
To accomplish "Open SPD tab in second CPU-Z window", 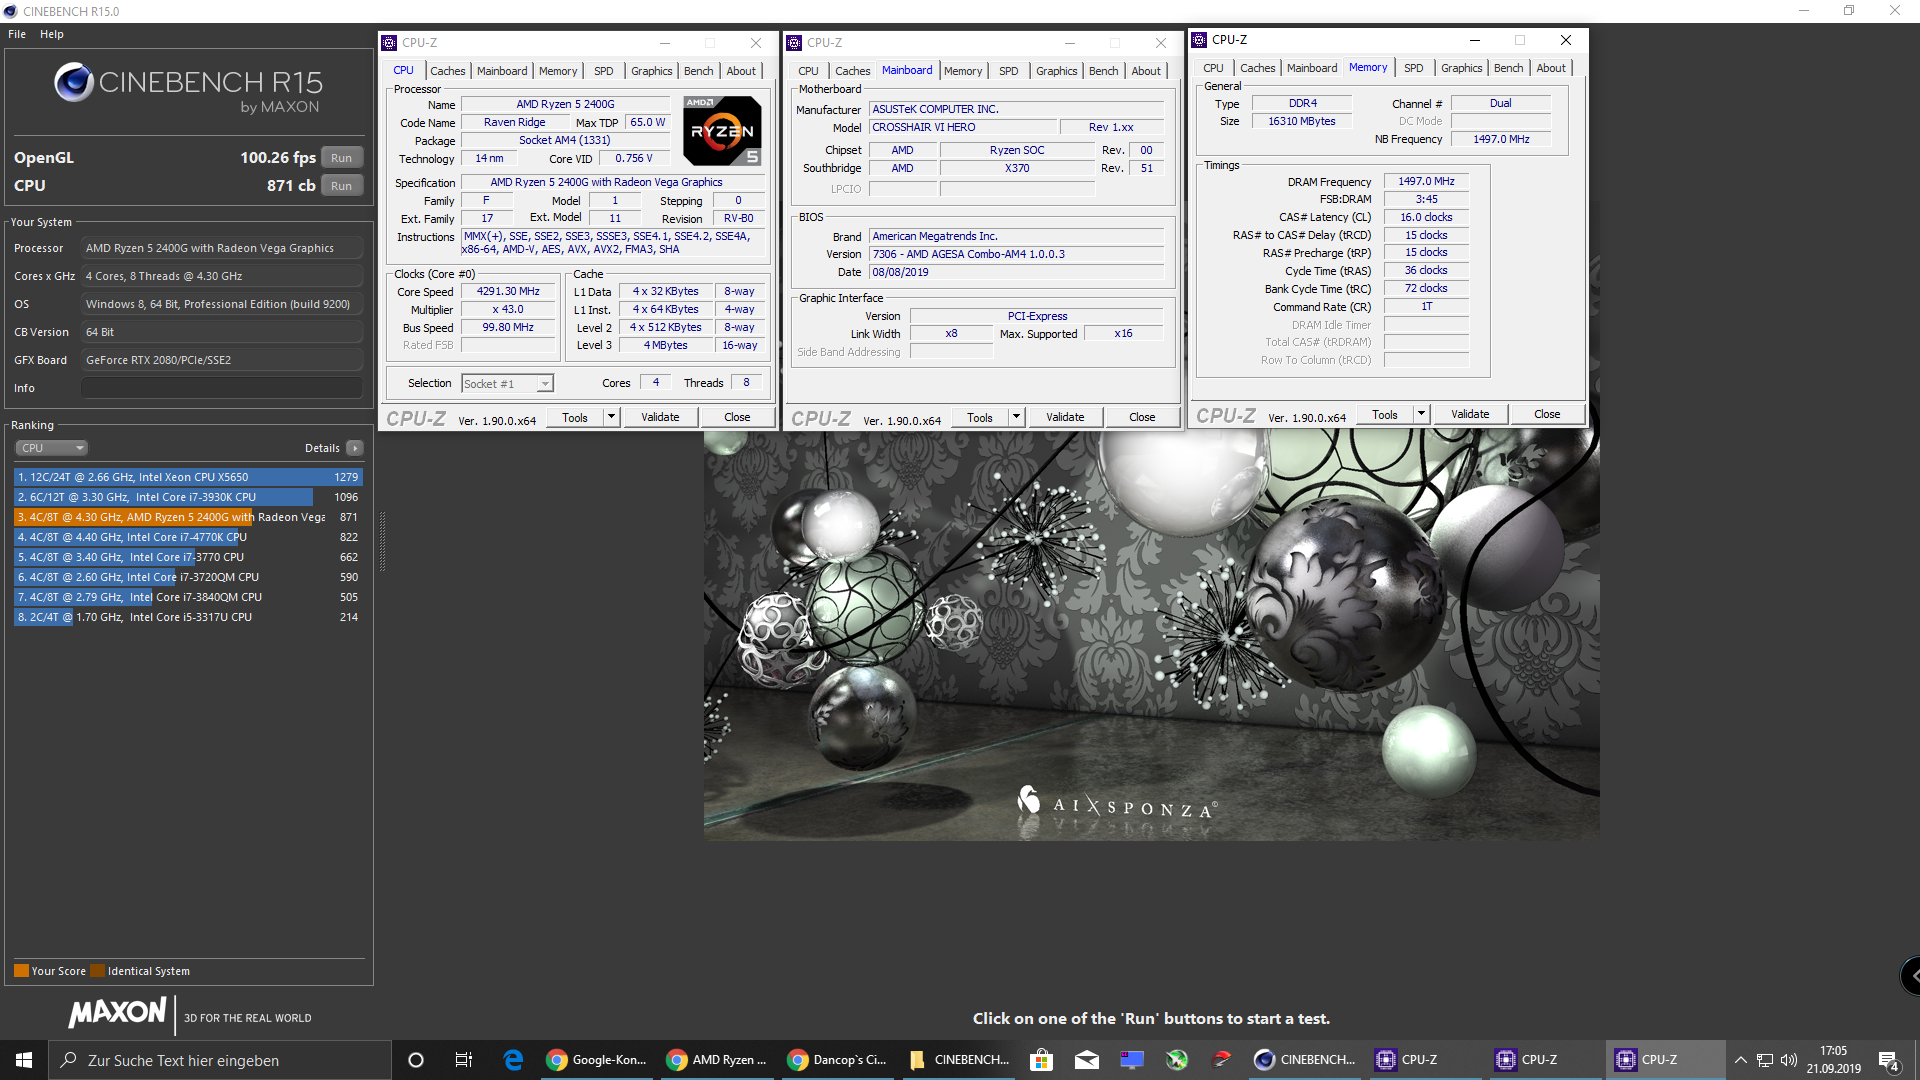I will [x=1008, y=71].
